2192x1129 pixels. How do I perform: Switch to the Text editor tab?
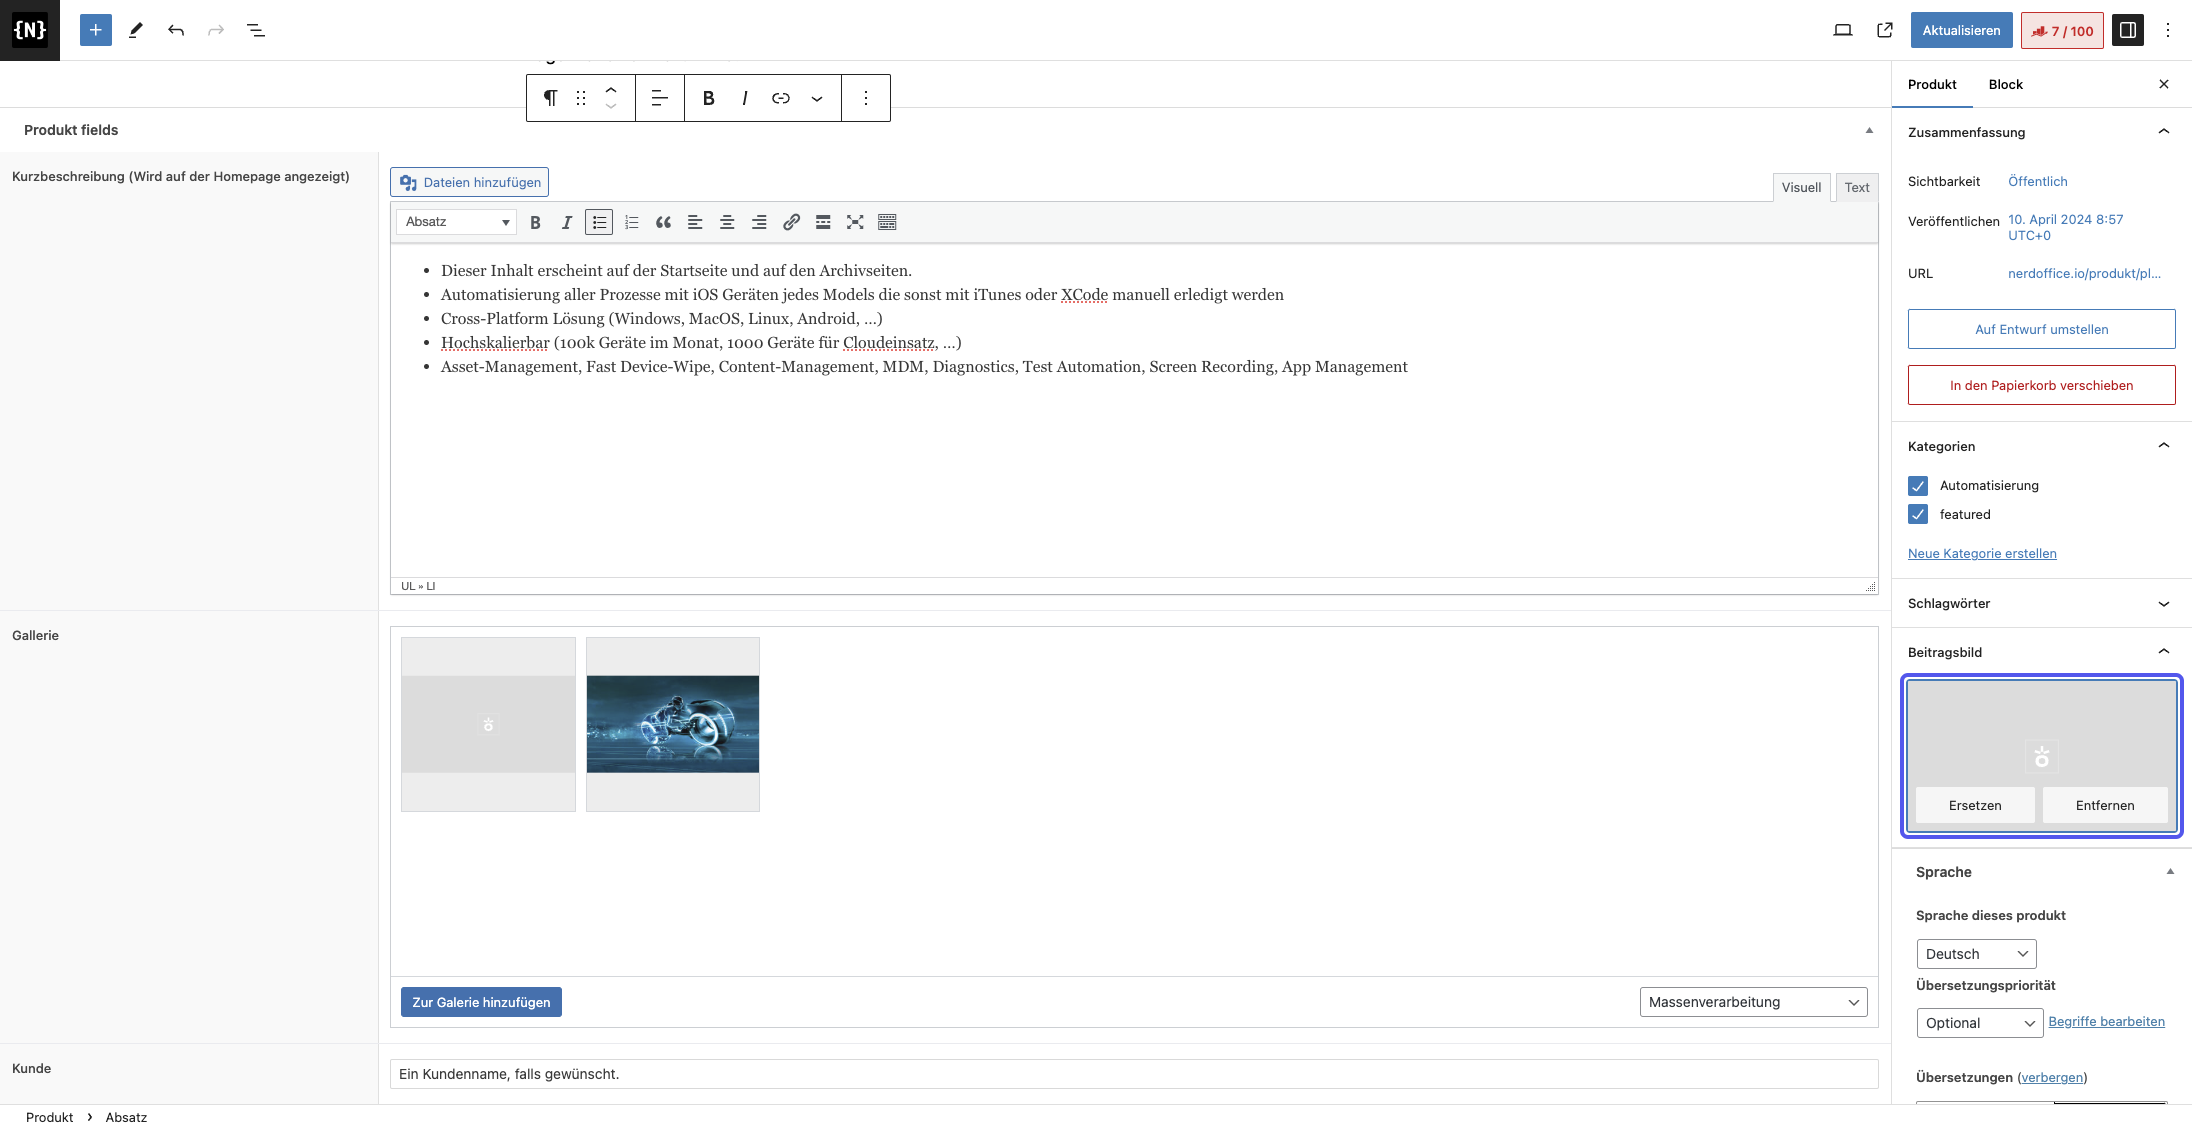pos(1857,187)
